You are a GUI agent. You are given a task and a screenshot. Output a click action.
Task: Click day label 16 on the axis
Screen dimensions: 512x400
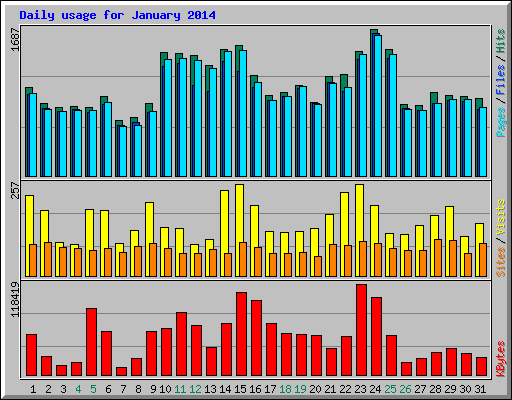[x=255, y=389]
